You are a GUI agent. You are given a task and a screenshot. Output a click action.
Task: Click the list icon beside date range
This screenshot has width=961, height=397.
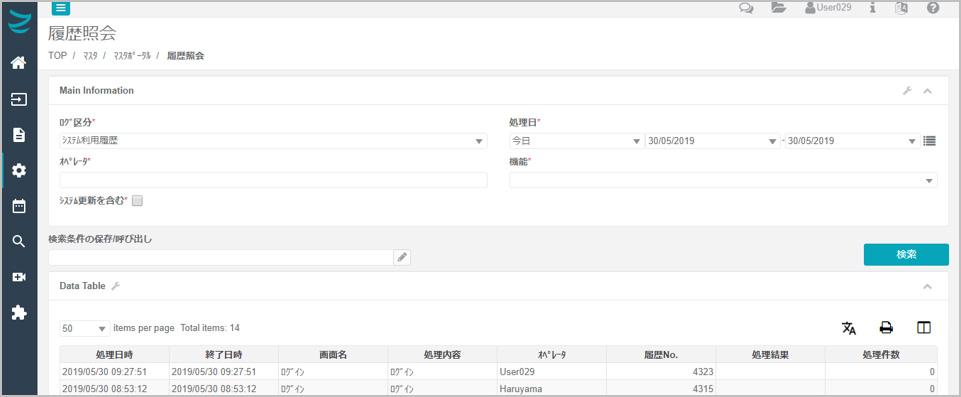(930, 141)
